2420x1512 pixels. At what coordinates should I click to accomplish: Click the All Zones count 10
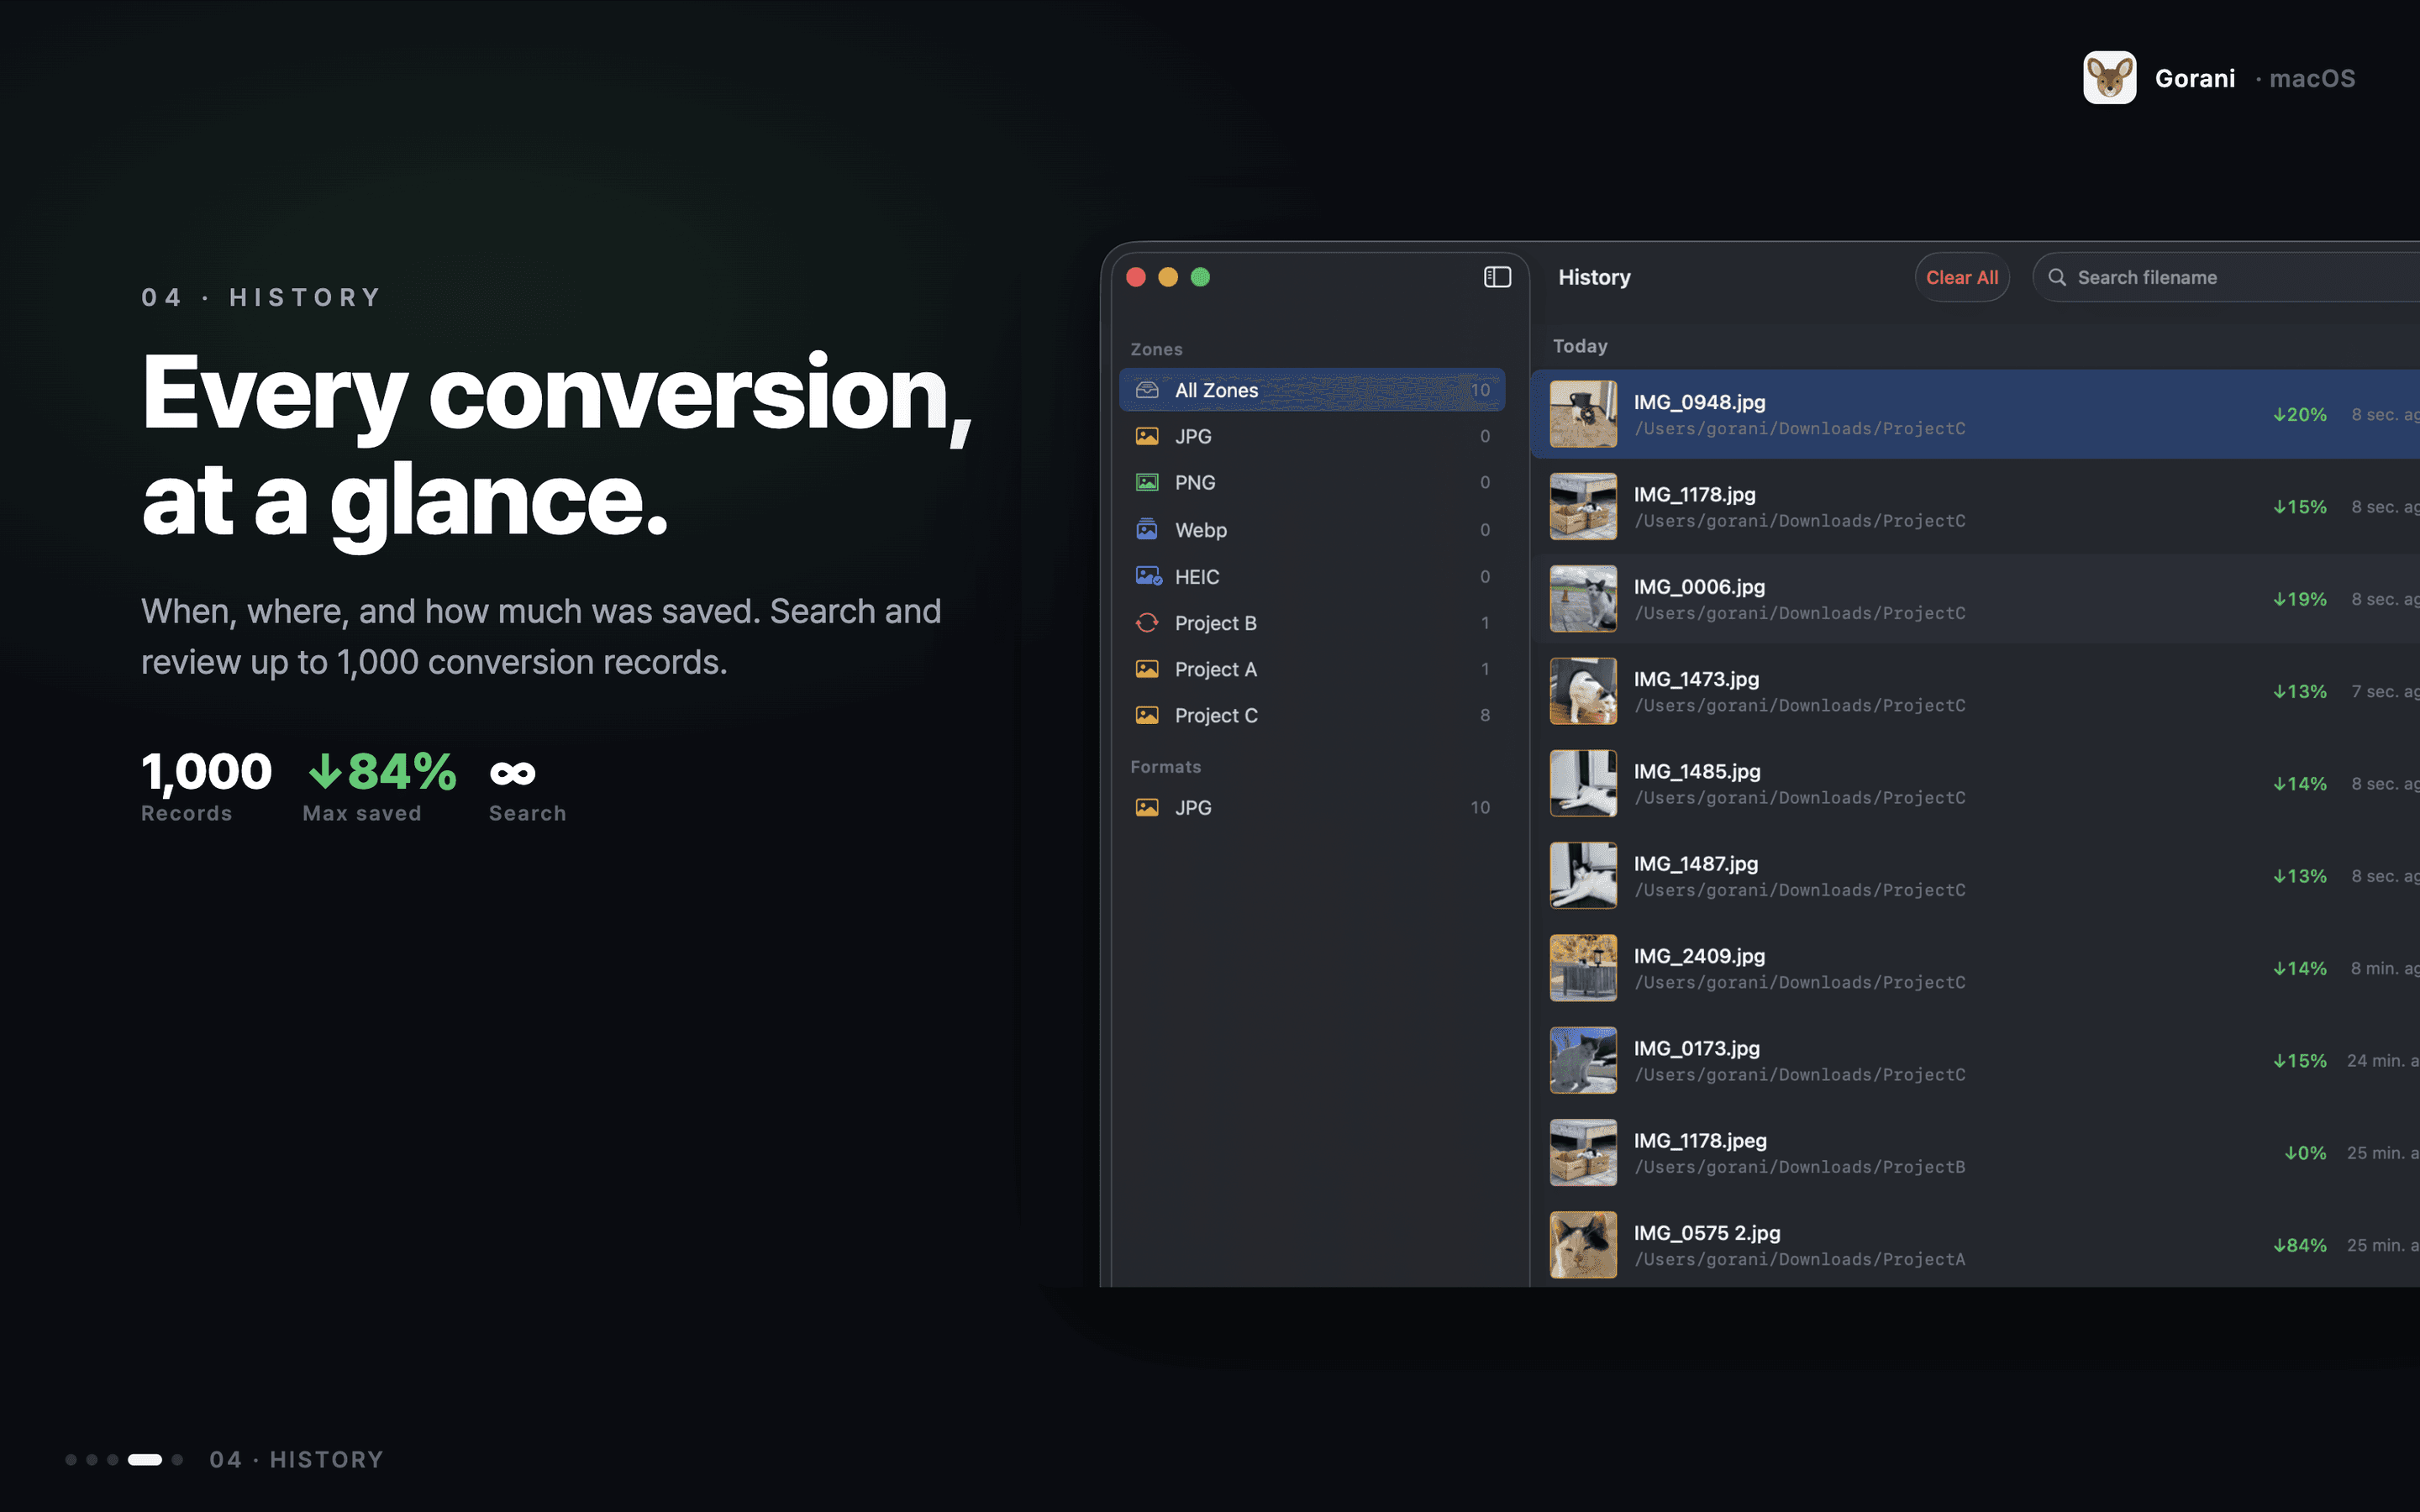1480,390
